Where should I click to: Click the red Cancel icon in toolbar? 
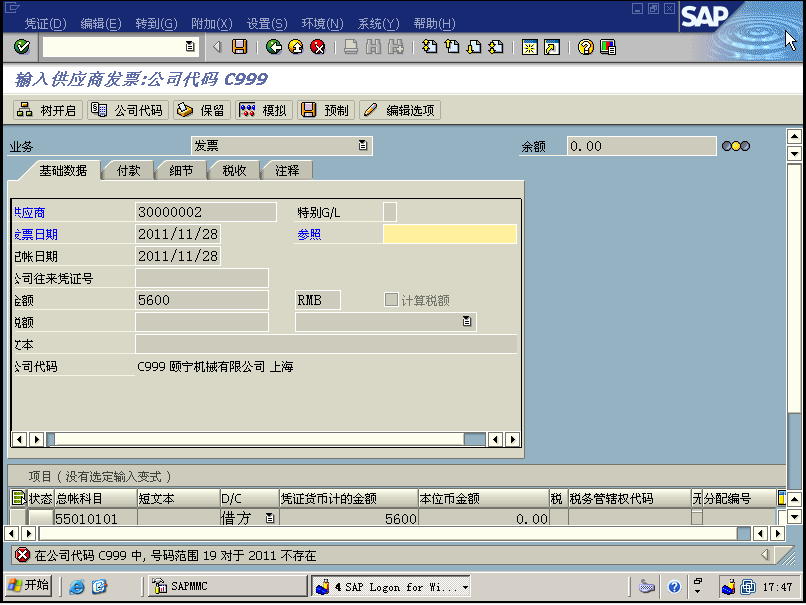click(x=318, y=47)
